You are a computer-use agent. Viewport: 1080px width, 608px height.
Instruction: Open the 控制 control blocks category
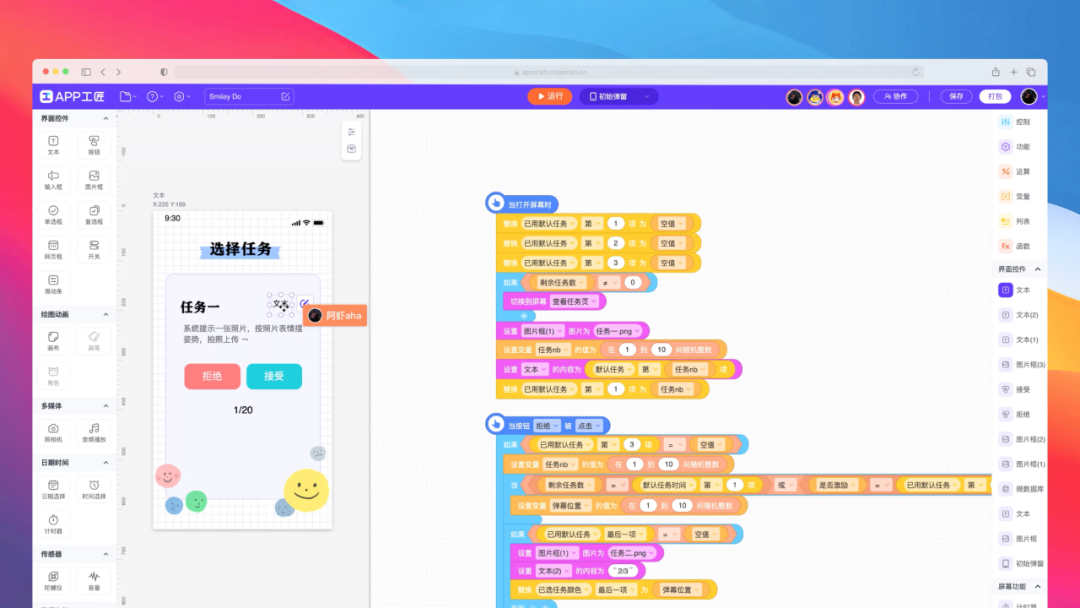(1015, 122)
